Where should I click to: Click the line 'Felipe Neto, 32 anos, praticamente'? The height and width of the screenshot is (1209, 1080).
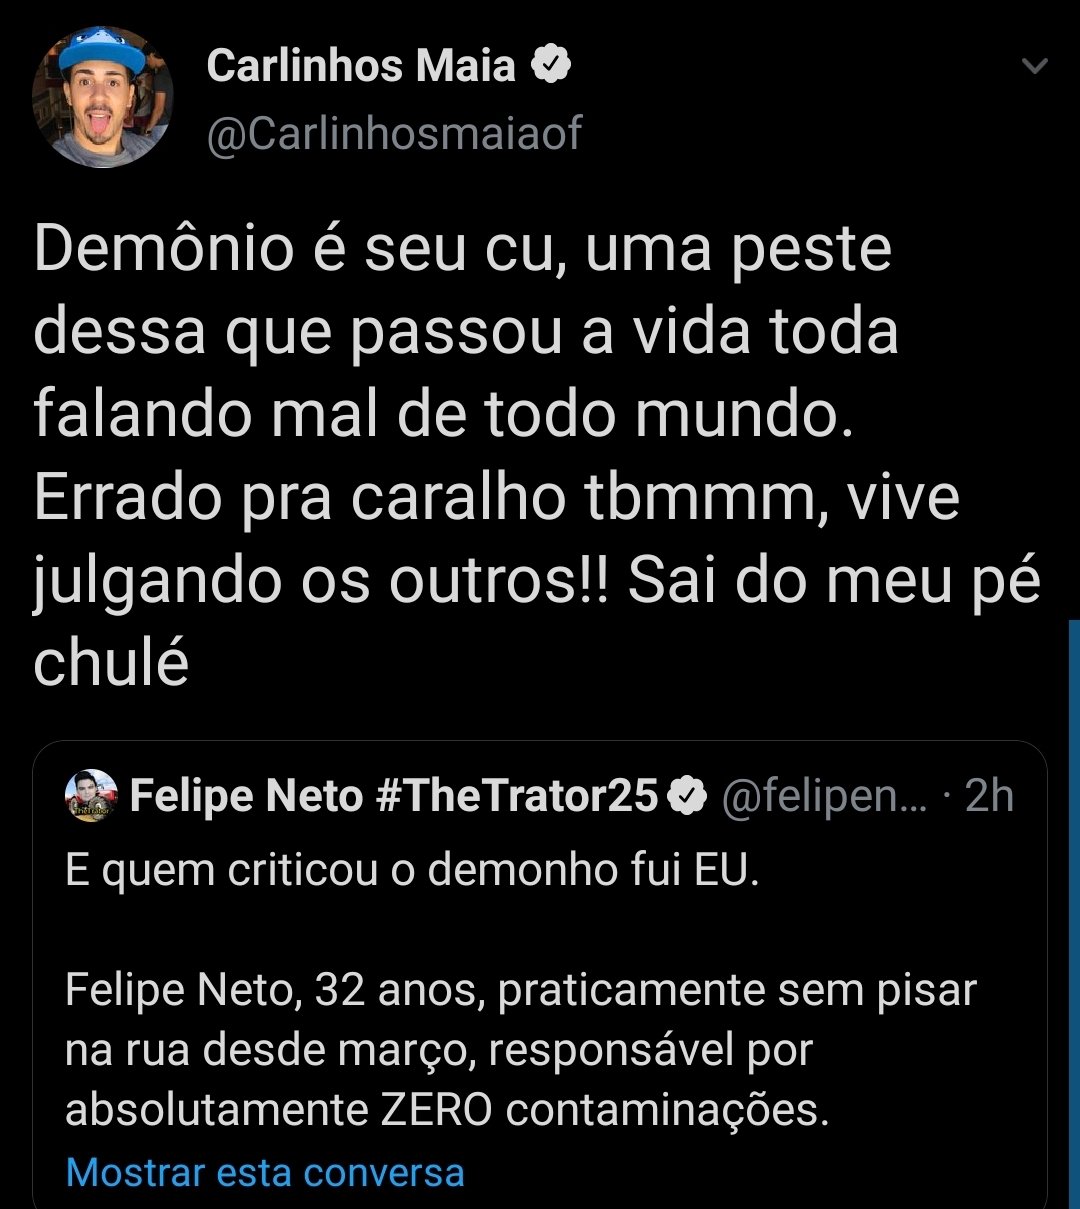(x=520, y=990)
